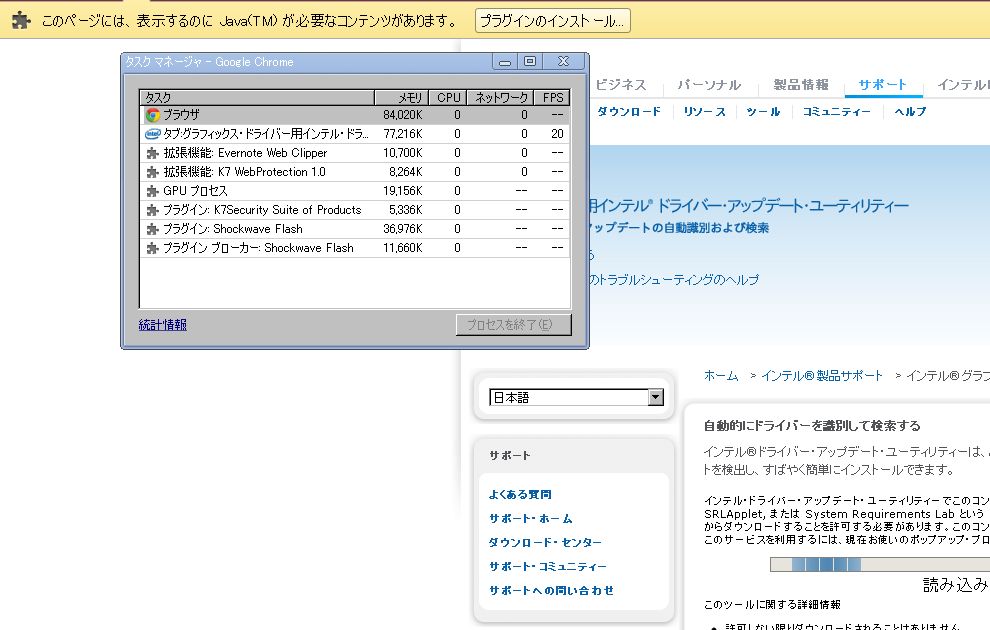Sort by the CPU column header

click(x=448, y=97)
